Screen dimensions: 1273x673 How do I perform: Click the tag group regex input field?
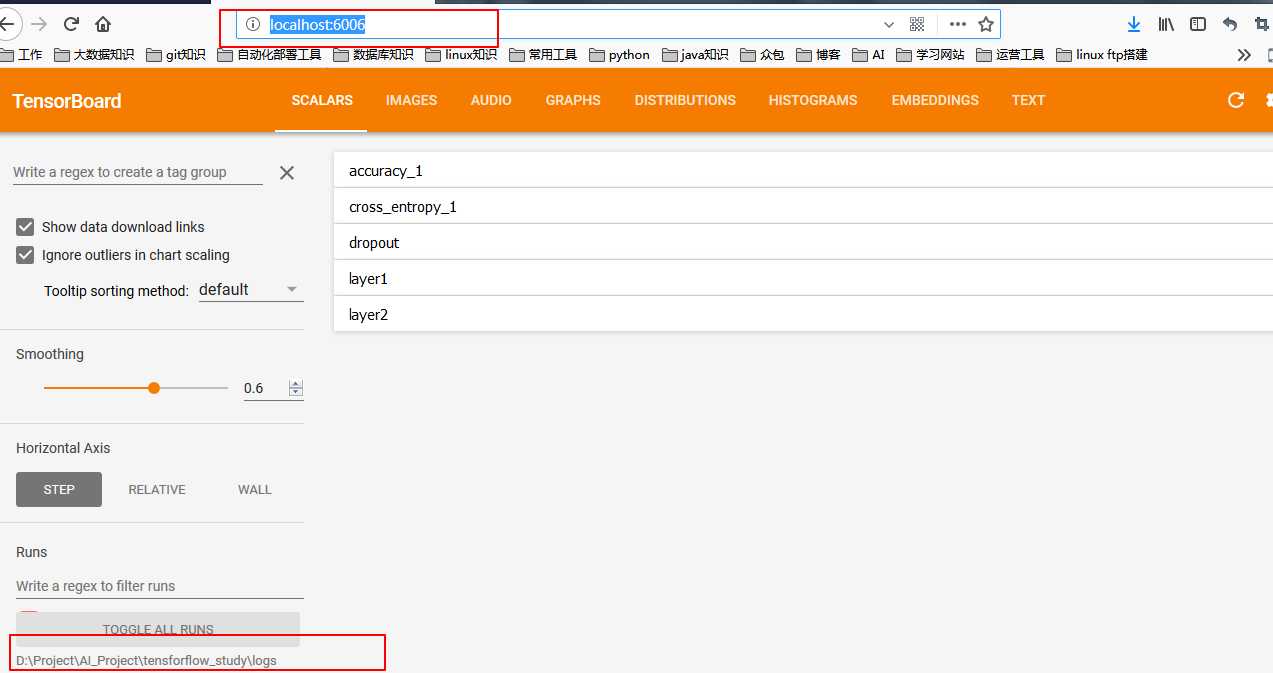(x=138, y=172)
